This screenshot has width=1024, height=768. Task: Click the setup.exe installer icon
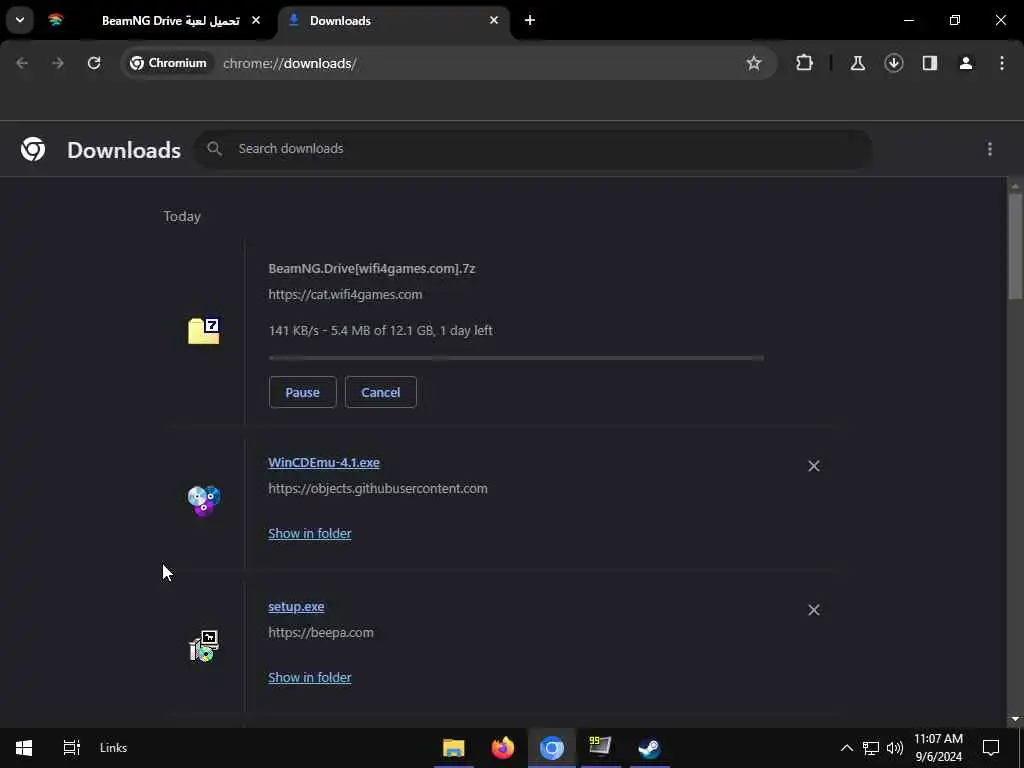(204, 646)
